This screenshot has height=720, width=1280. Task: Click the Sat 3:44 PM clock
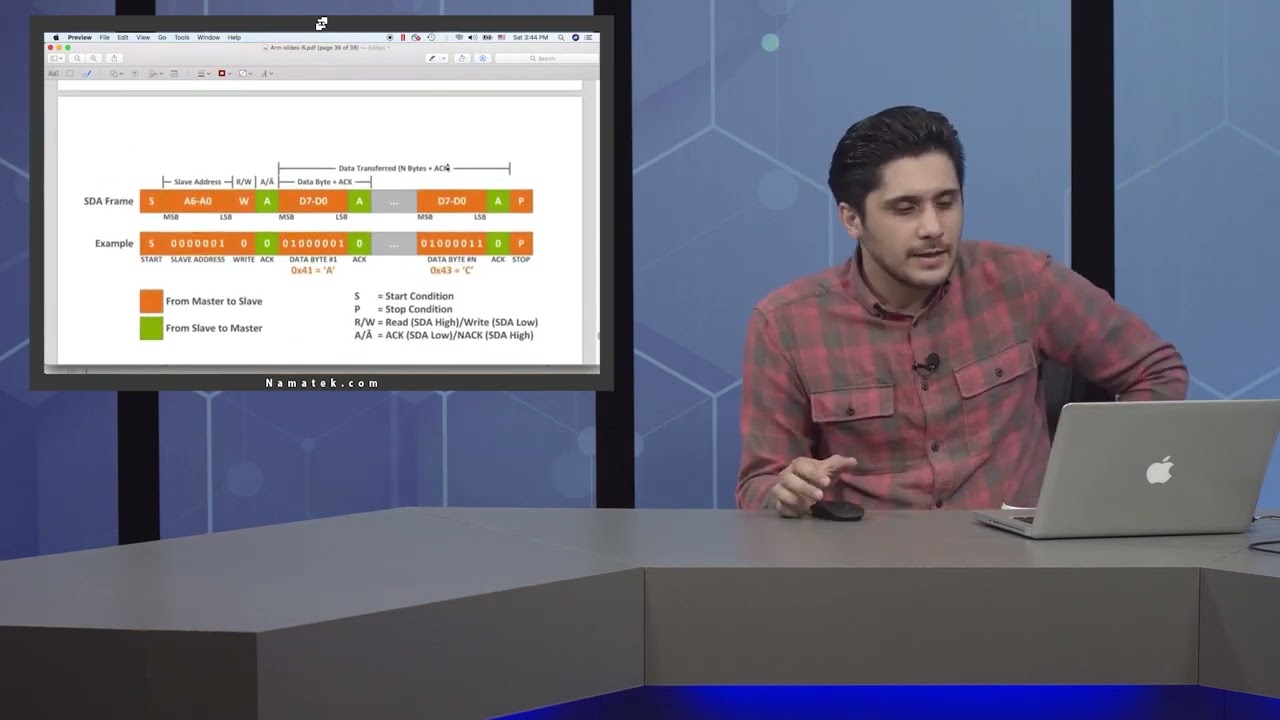530,37
